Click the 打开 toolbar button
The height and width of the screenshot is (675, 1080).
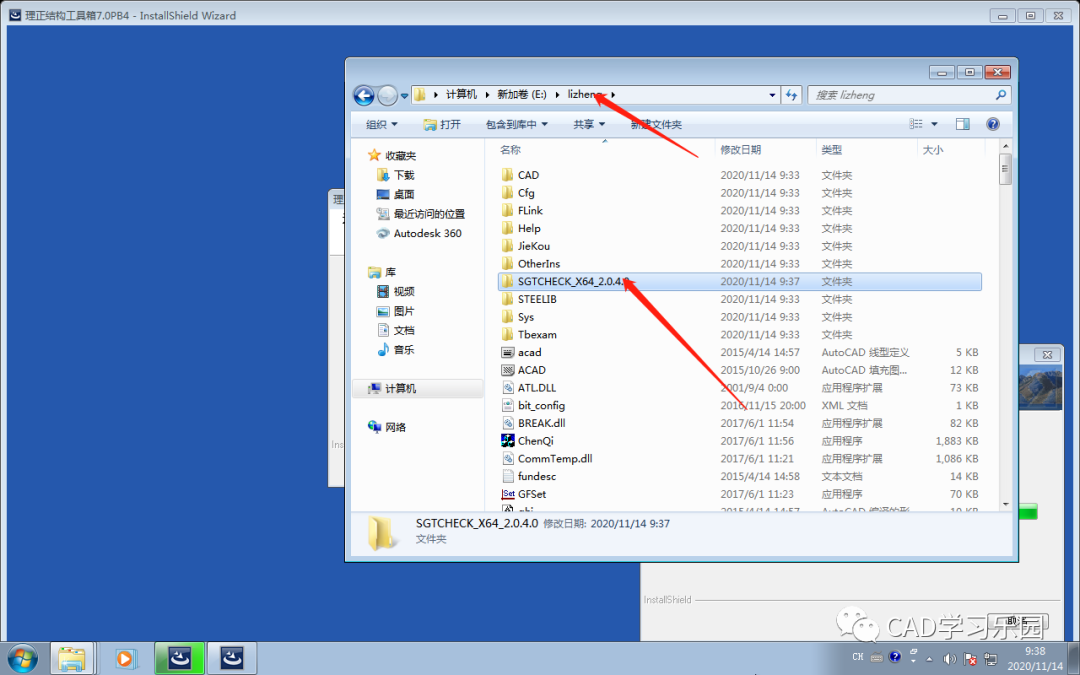coord(442,125)
